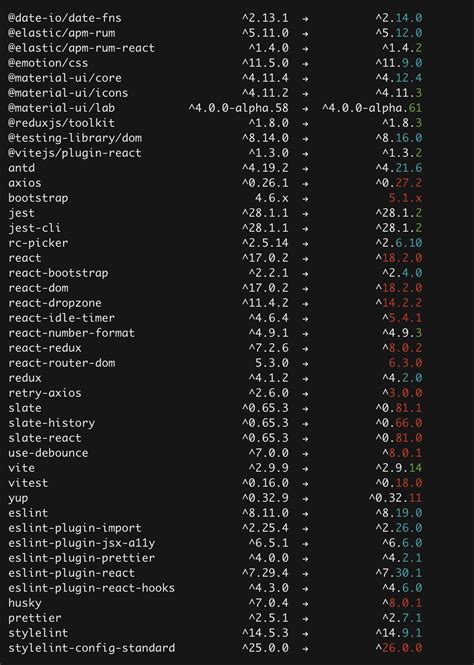This screenshot has width=474, height=665.
Task: Click the arrow on the vite line
Action: pos(305,468)
